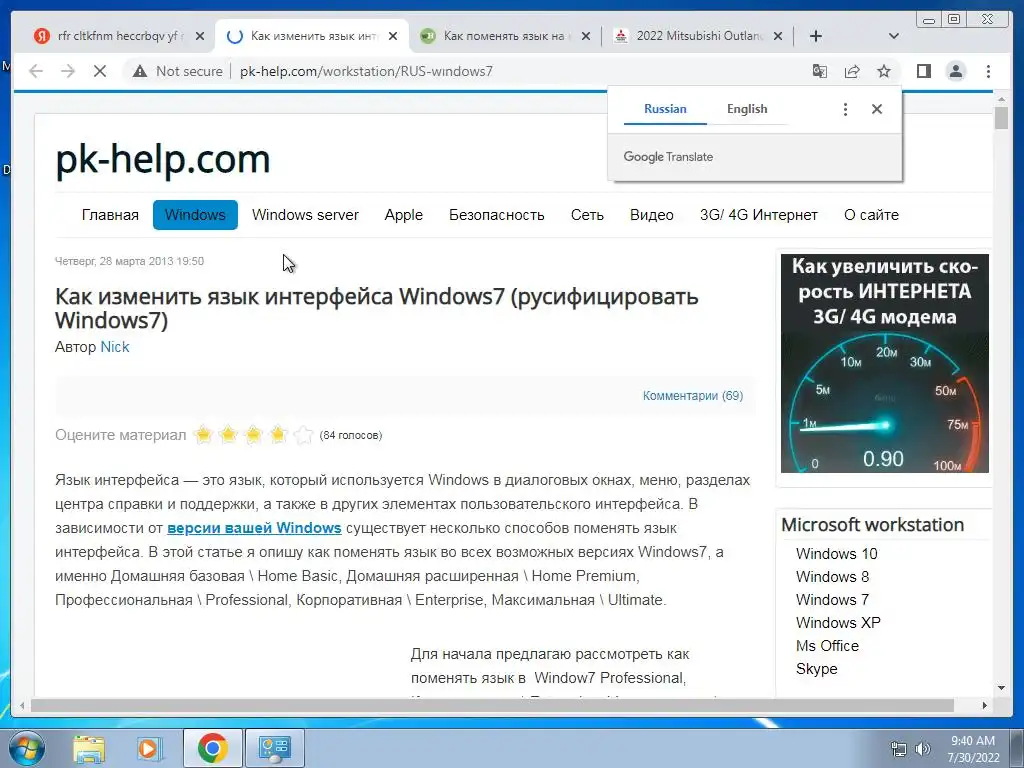The height and width of the screenshot is (768, 1024).
Task: Open Сеть menu item
Action: [587, 215]
